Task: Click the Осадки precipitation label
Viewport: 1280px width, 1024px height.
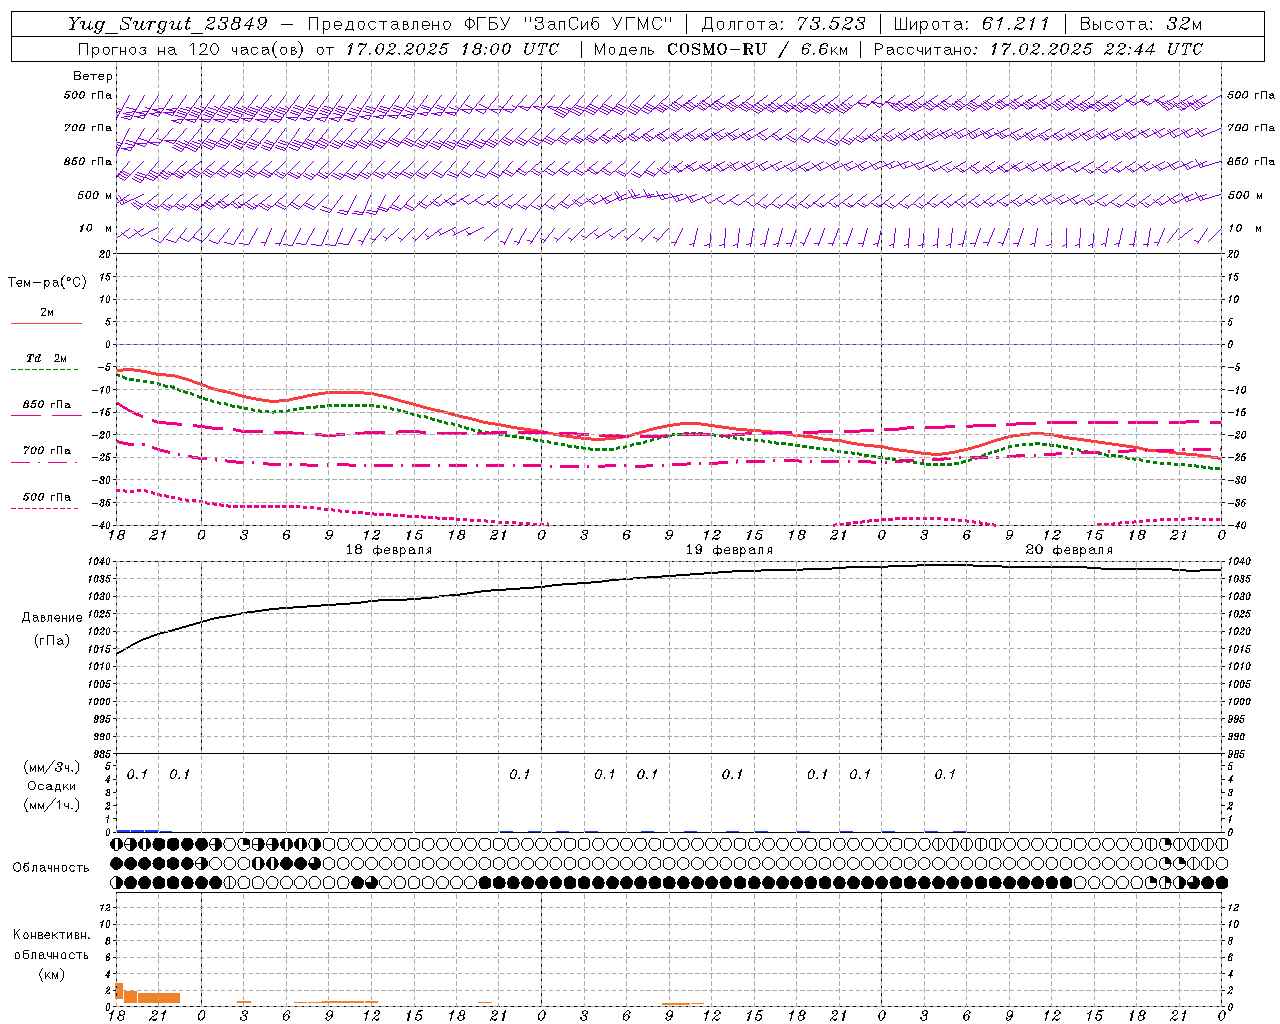Action: [x=51, y=786]
